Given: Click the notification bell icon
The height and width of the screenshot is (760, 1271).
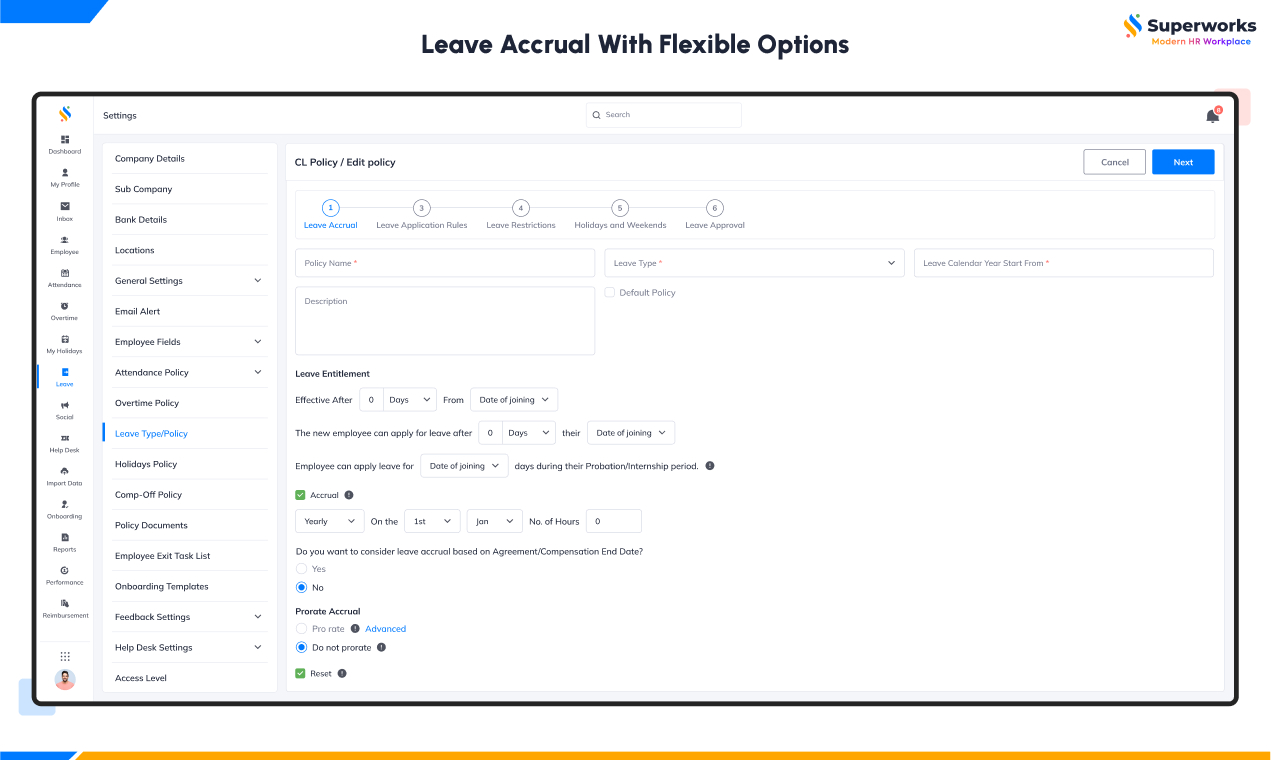Looking at the screenshot, I should 1212,116.
